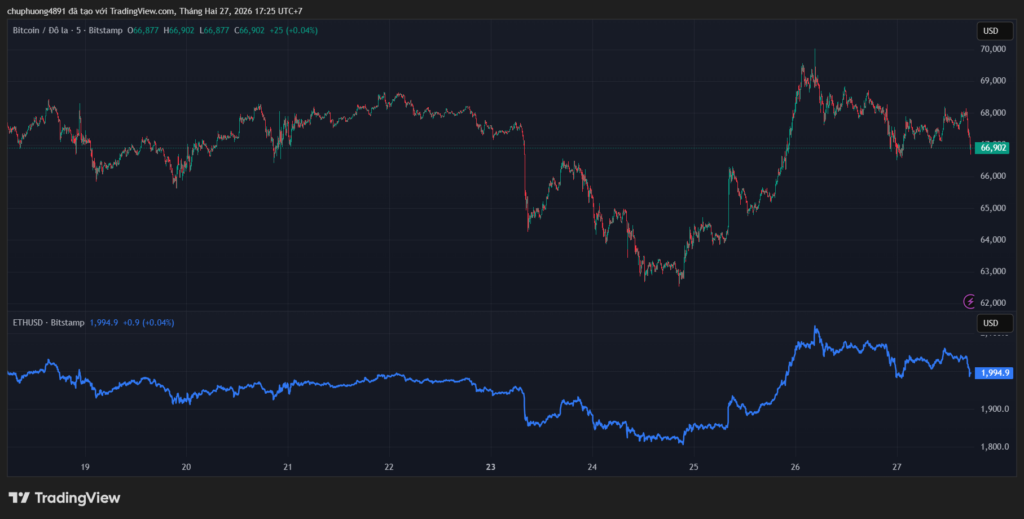Click date 21 on the time axis
The height and width of the screenshot is (519, 1024).
click(x=288, y=467)
